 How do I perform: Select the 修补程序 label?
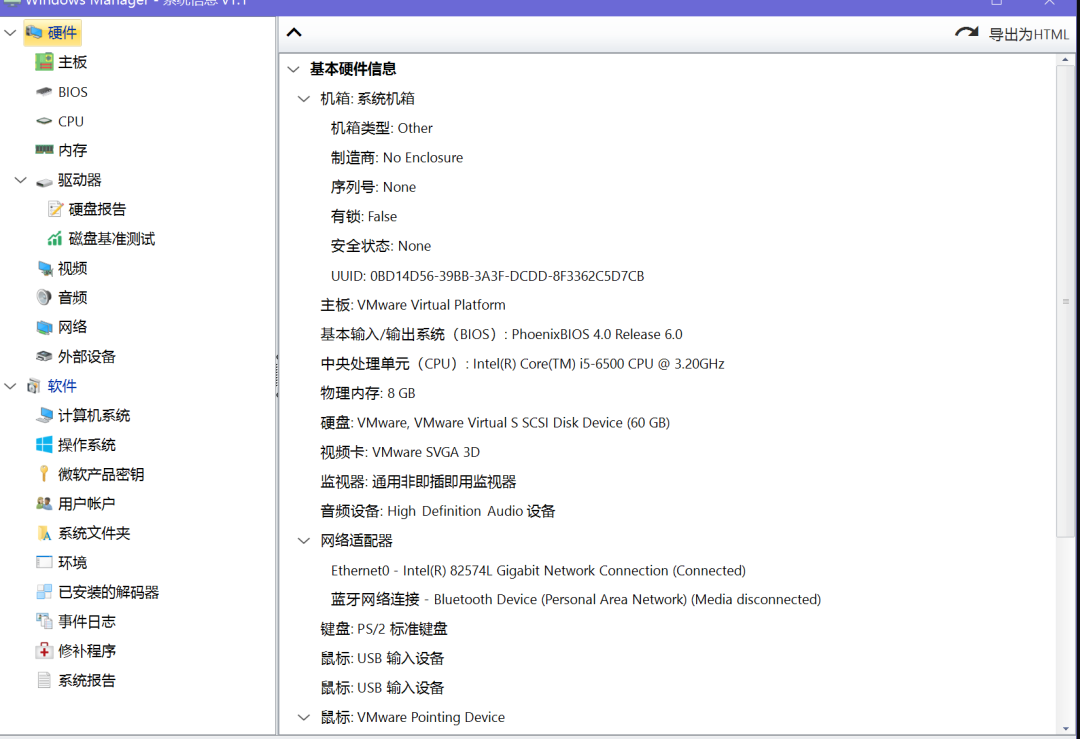coord(87,651)
